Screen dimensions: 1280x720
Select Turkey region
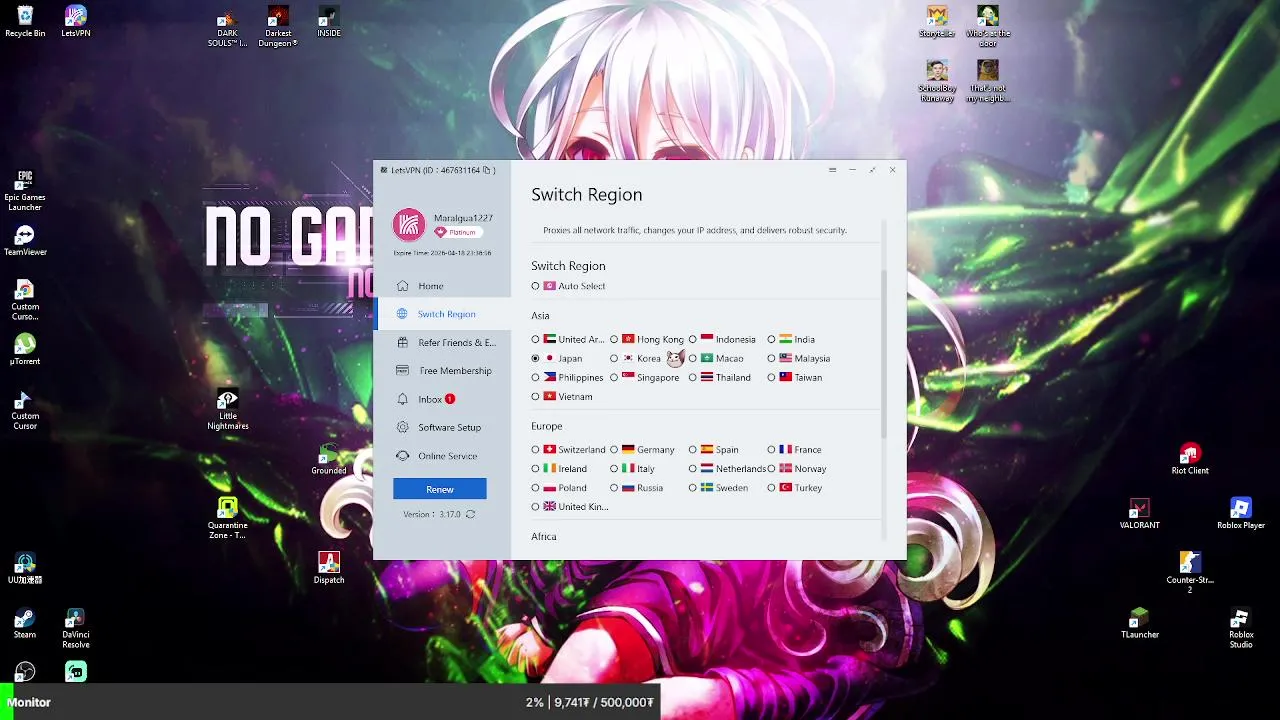pyautogui.click(x=795, y=487)
